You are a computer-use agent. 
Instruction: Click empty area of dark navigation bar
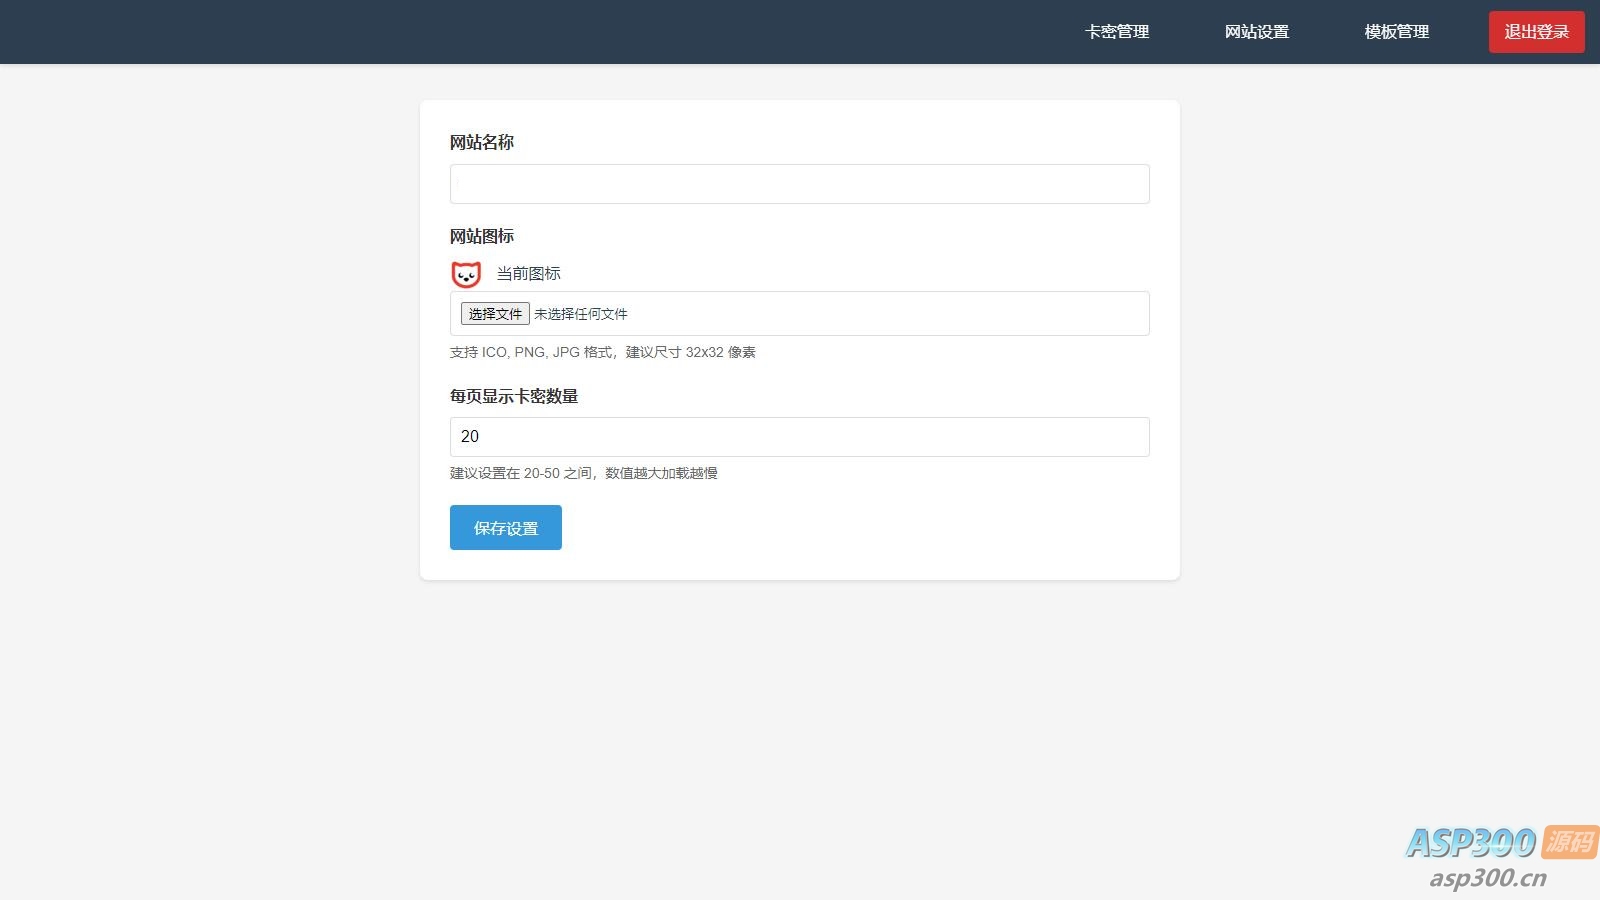tap(500, 32)
